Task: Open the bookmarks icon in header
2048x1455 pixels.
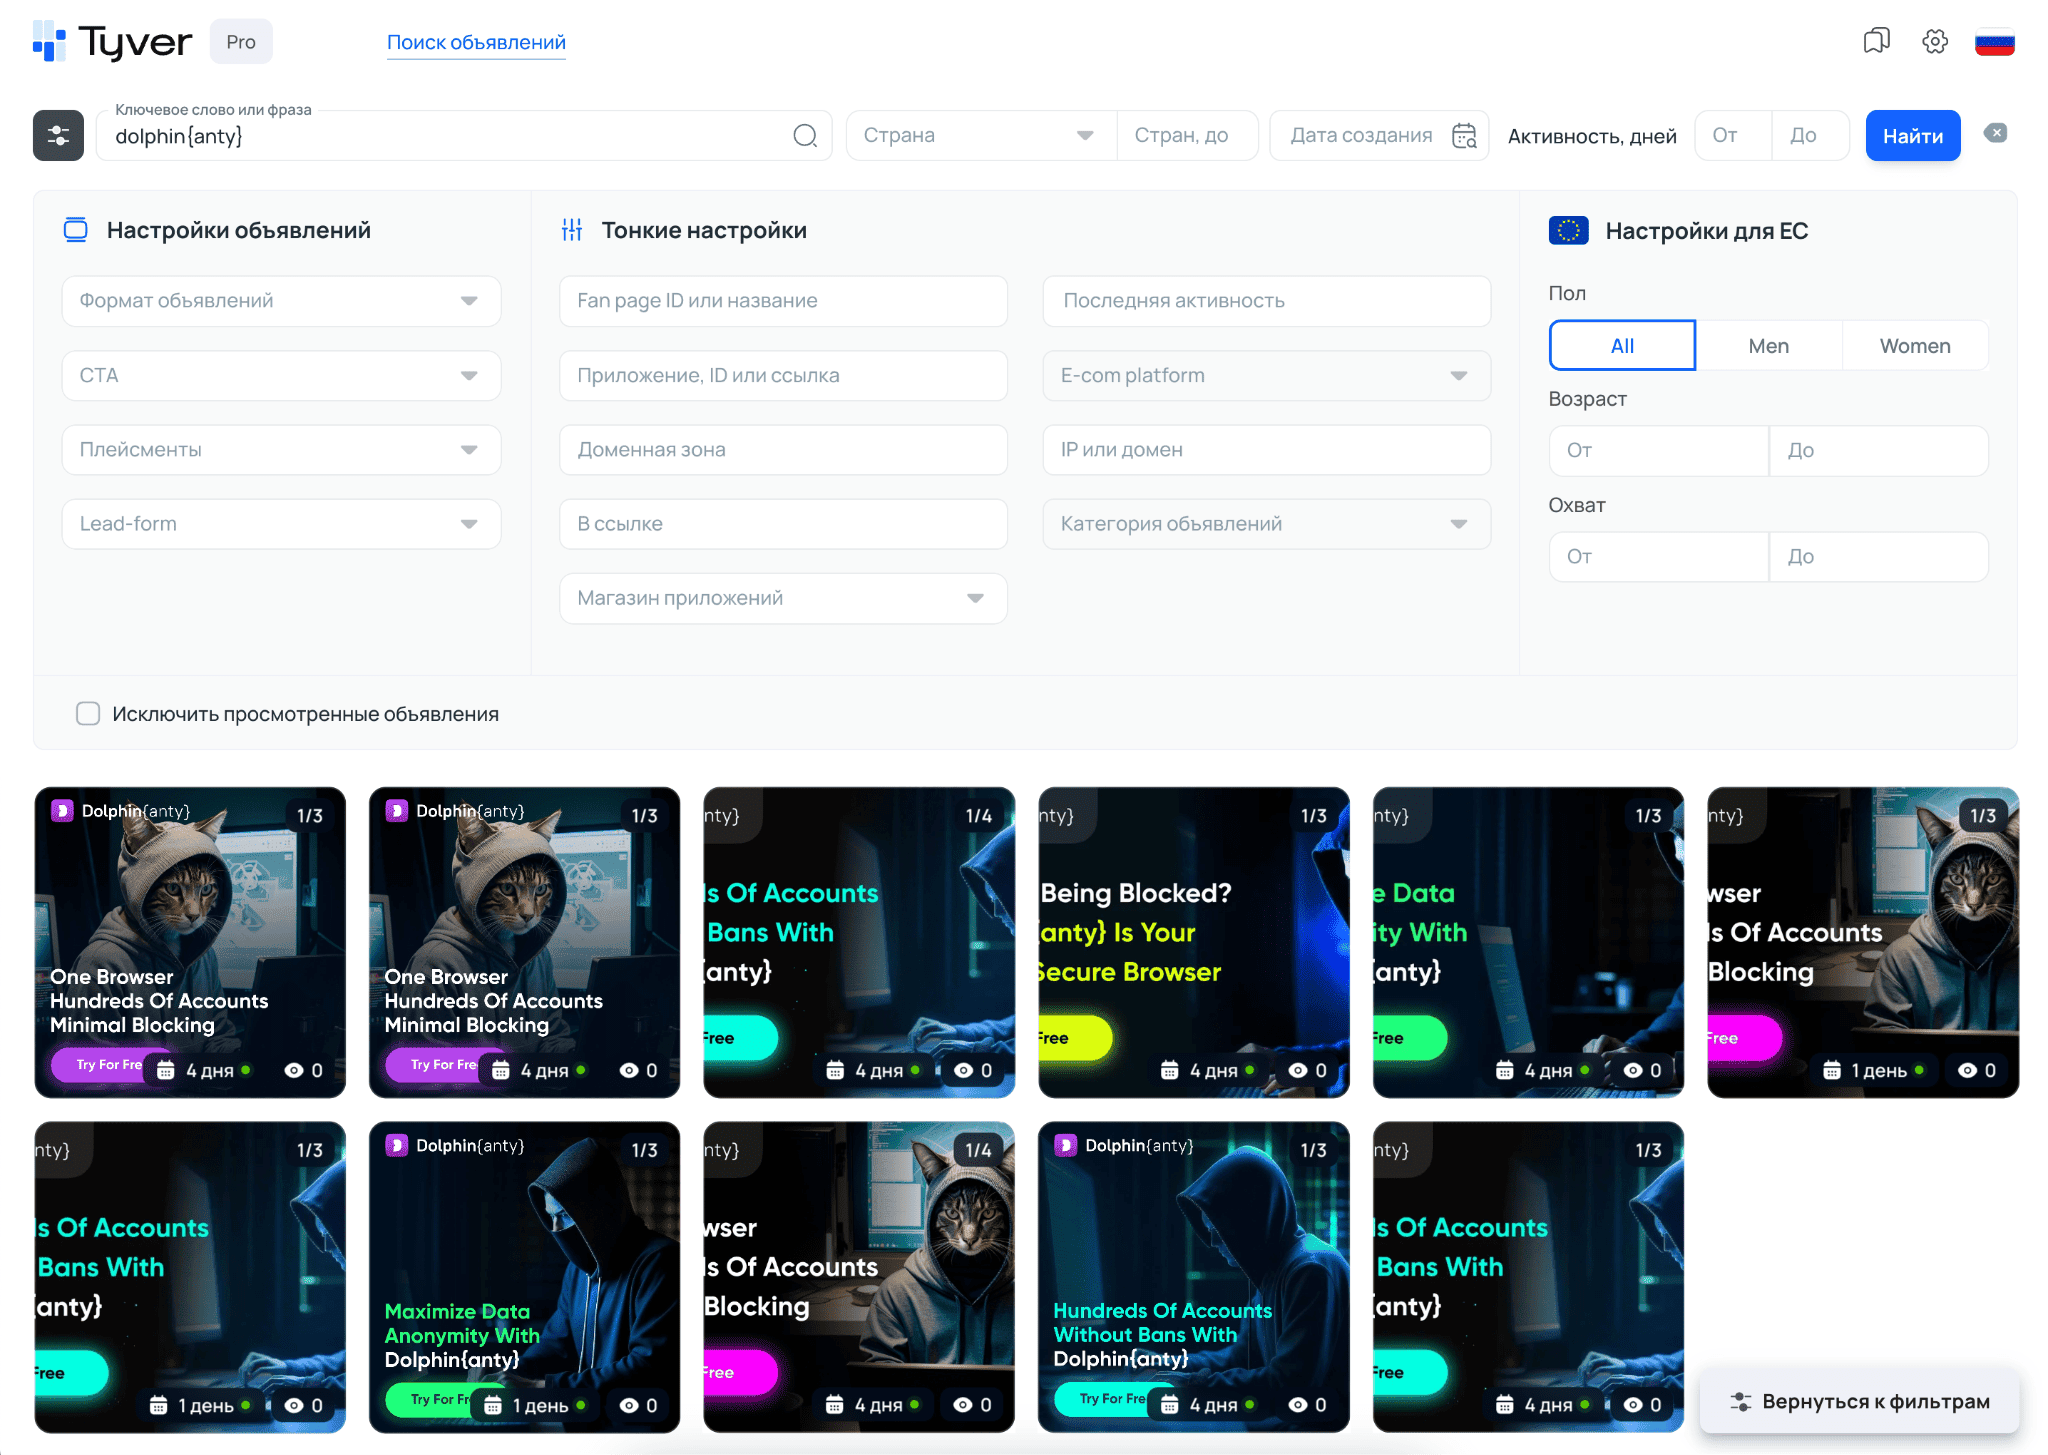Action: tap(1876, 41)
